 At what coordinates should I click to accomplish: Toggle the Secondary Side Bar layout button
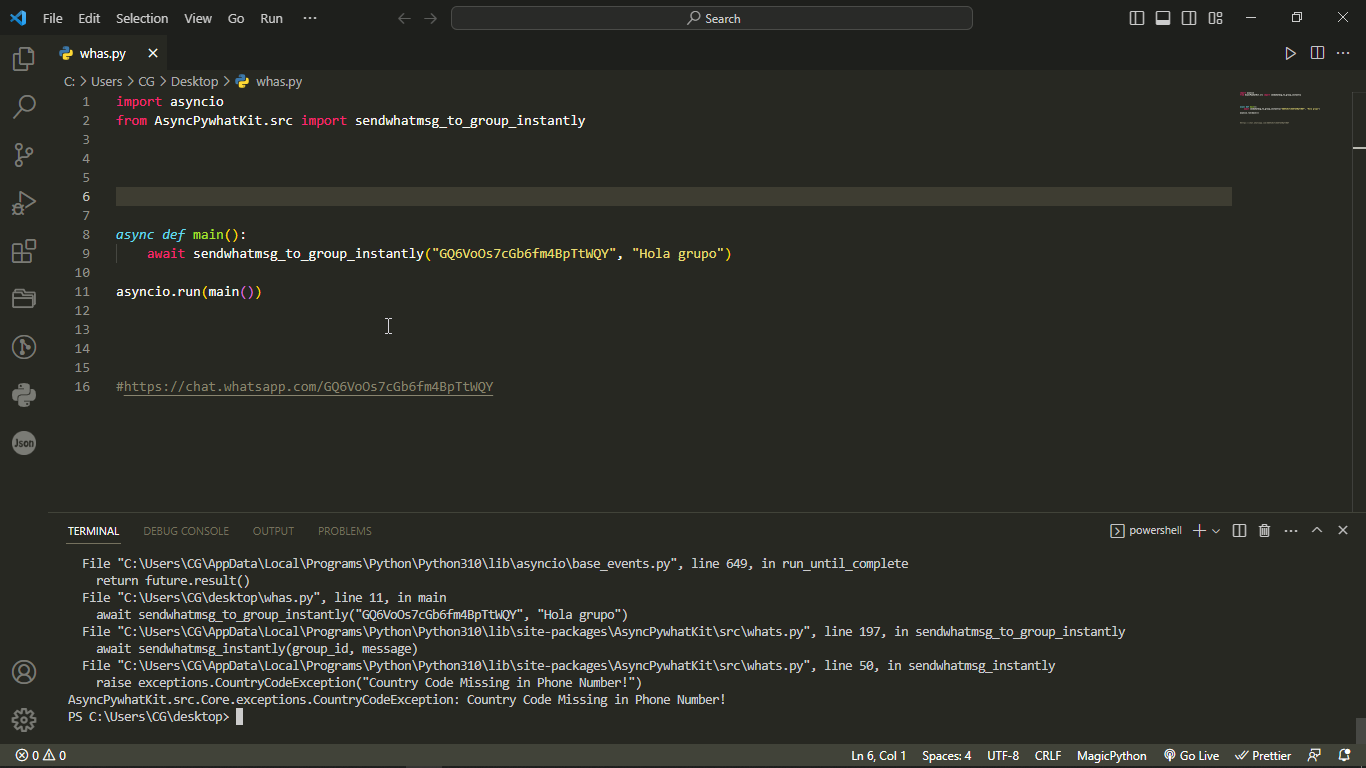pos(1189,18)
